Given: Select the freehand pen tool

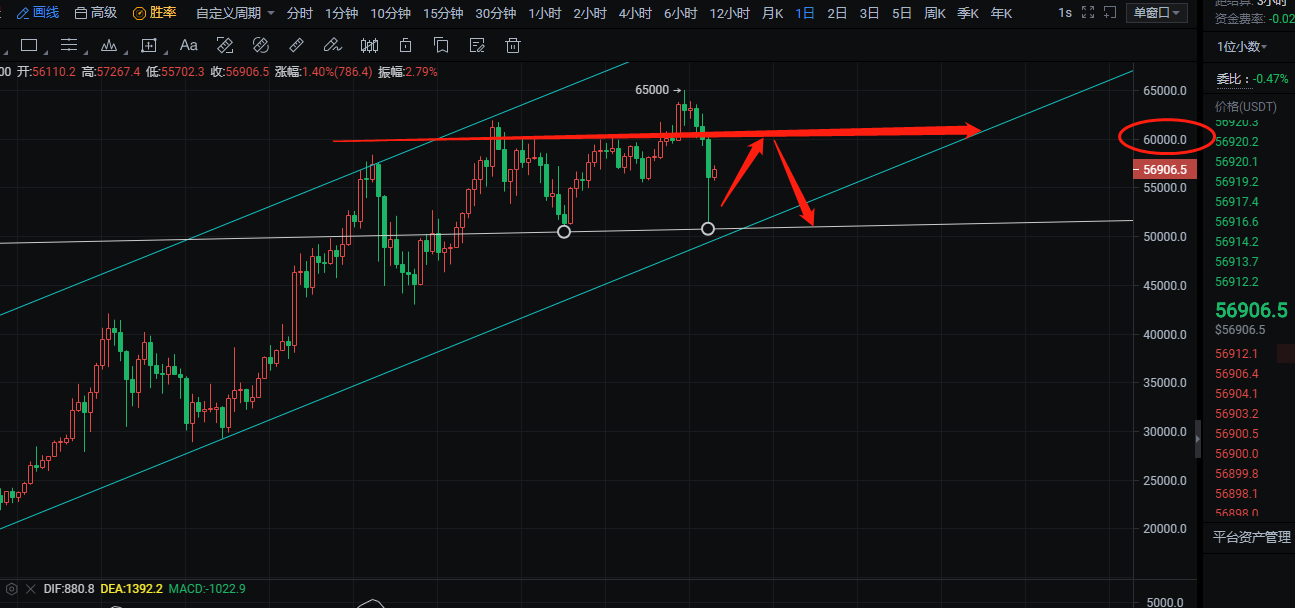Looking at the screenshot, I should 333,45.
